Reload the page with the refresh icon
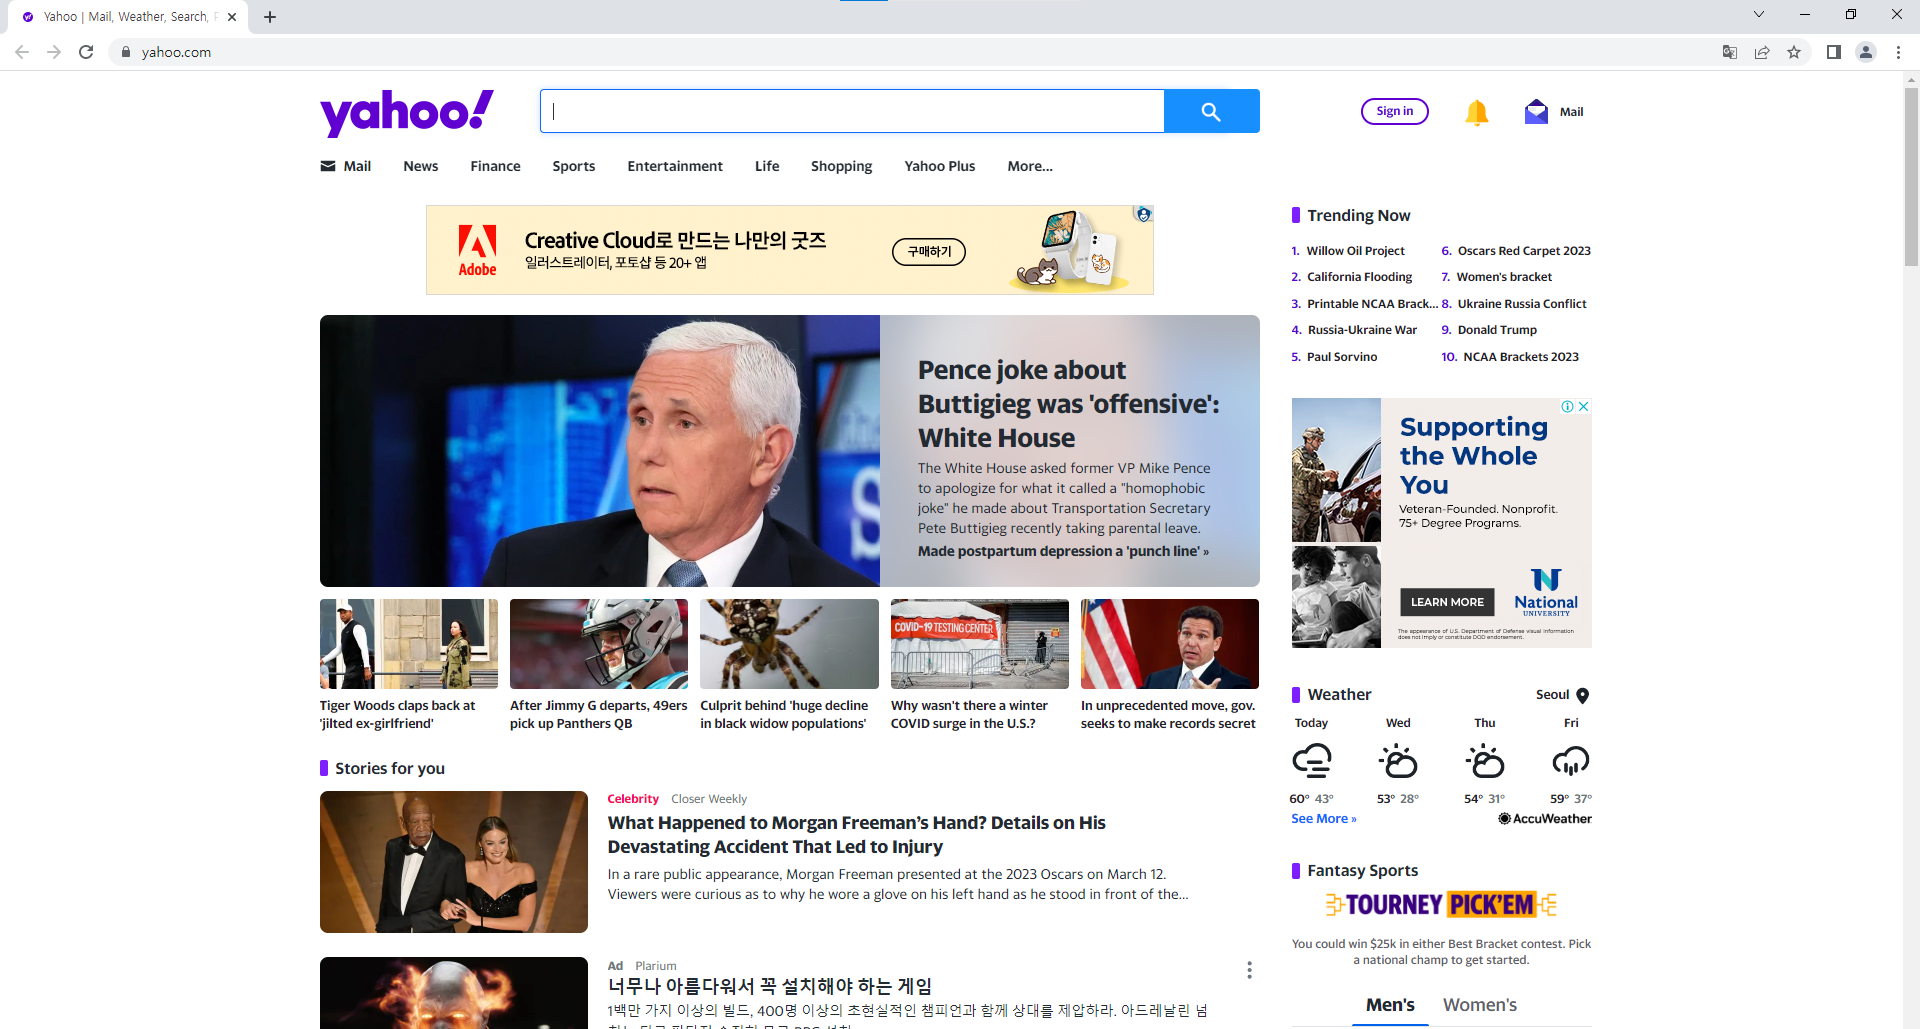This screenshot has height=1029, width=1920. coord(86,52)
